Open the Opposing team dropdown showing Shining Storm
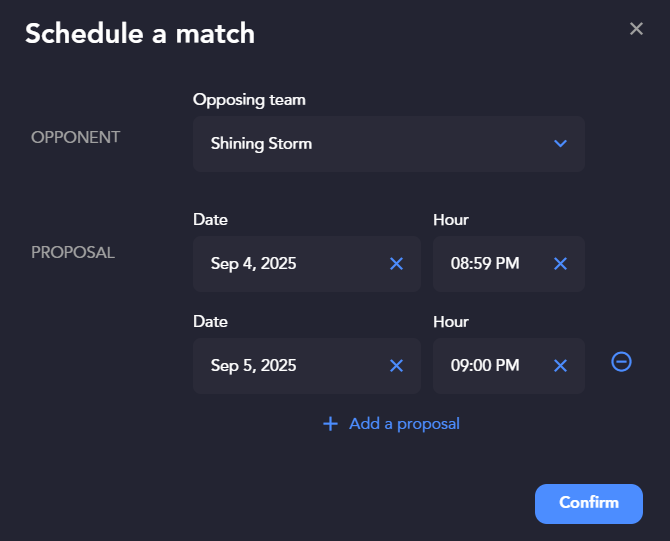 (x=388, y=144)
